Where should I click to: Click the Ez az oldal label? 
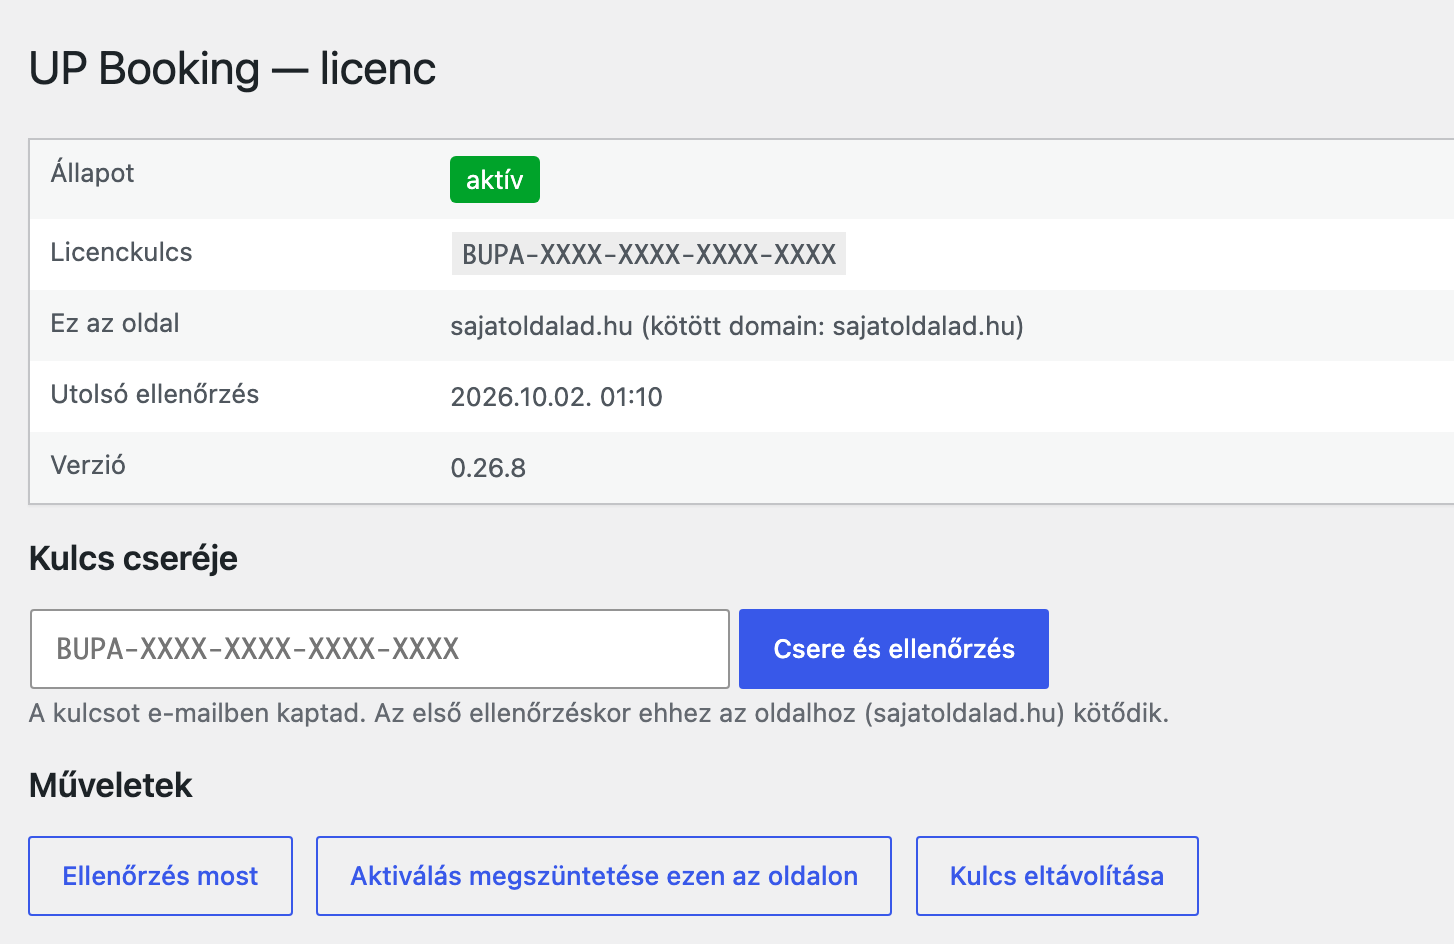coord(115,323)
